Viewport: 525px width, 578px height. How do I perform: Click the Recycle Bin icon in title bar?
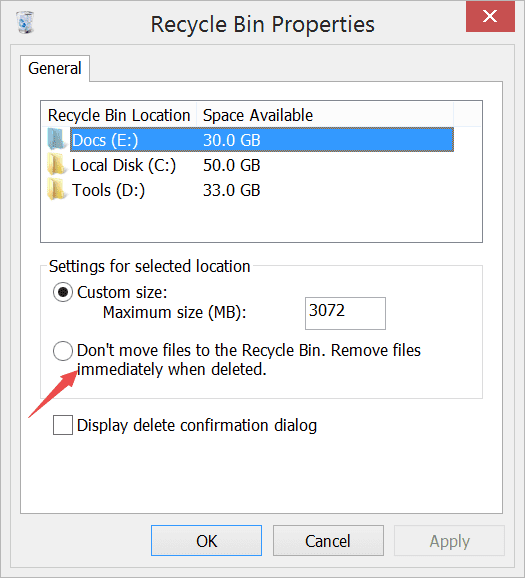[25, 22]
